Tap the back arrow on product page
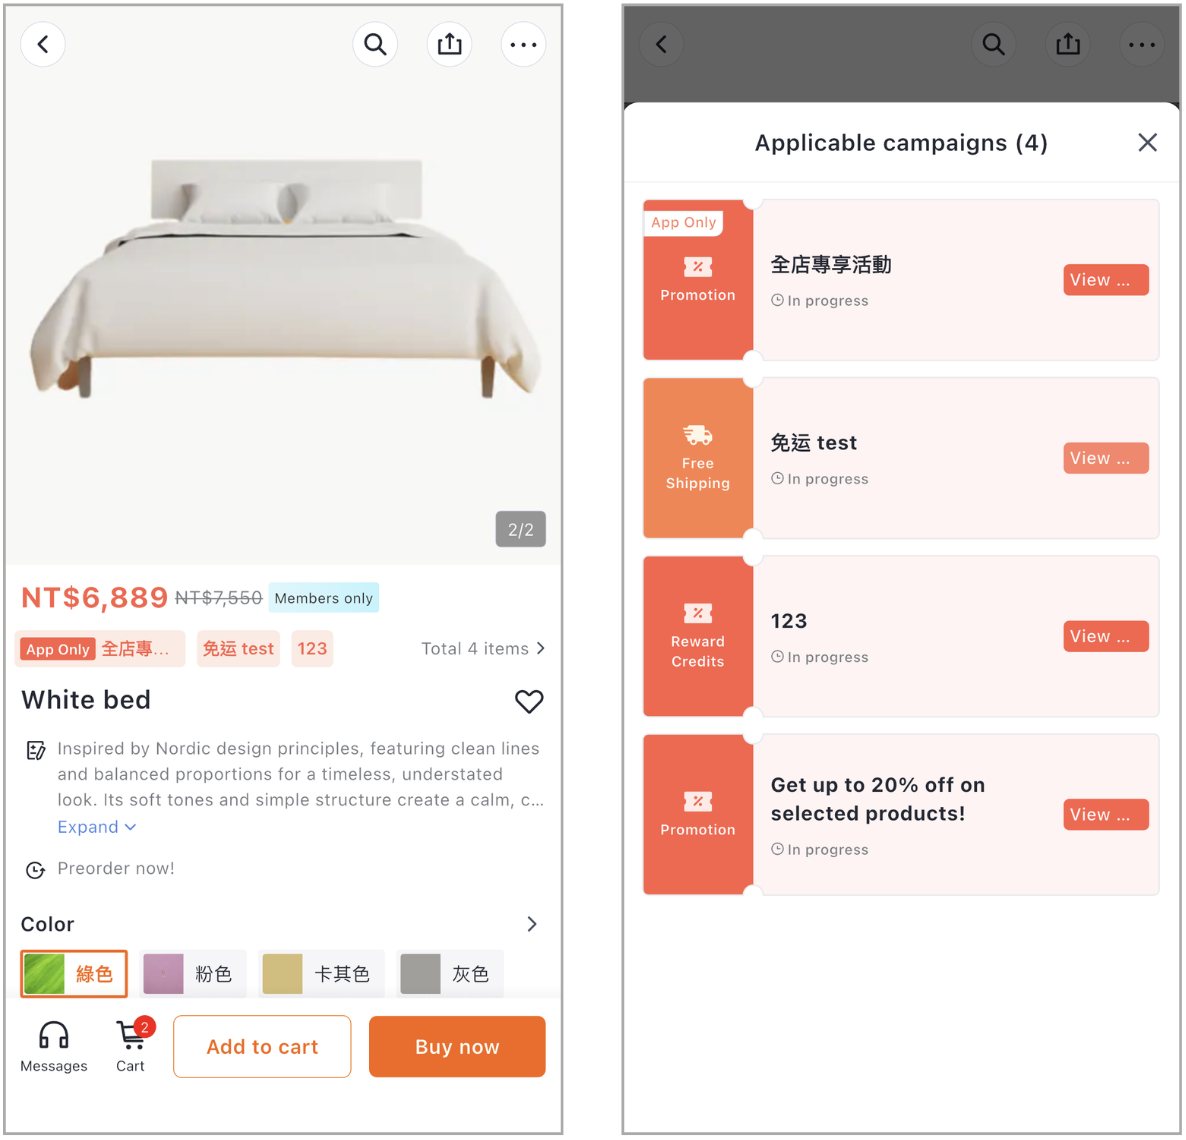 (43, 45)
